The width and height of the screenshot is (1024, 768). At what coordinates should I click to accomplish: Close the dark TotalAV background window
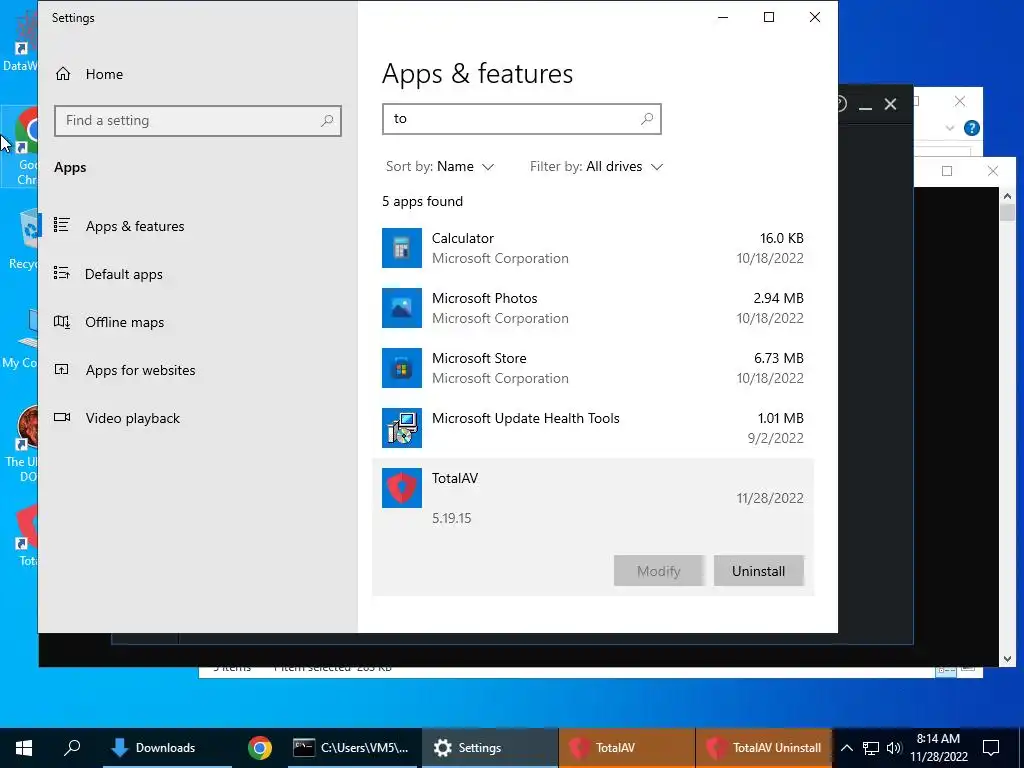point(890,104)
